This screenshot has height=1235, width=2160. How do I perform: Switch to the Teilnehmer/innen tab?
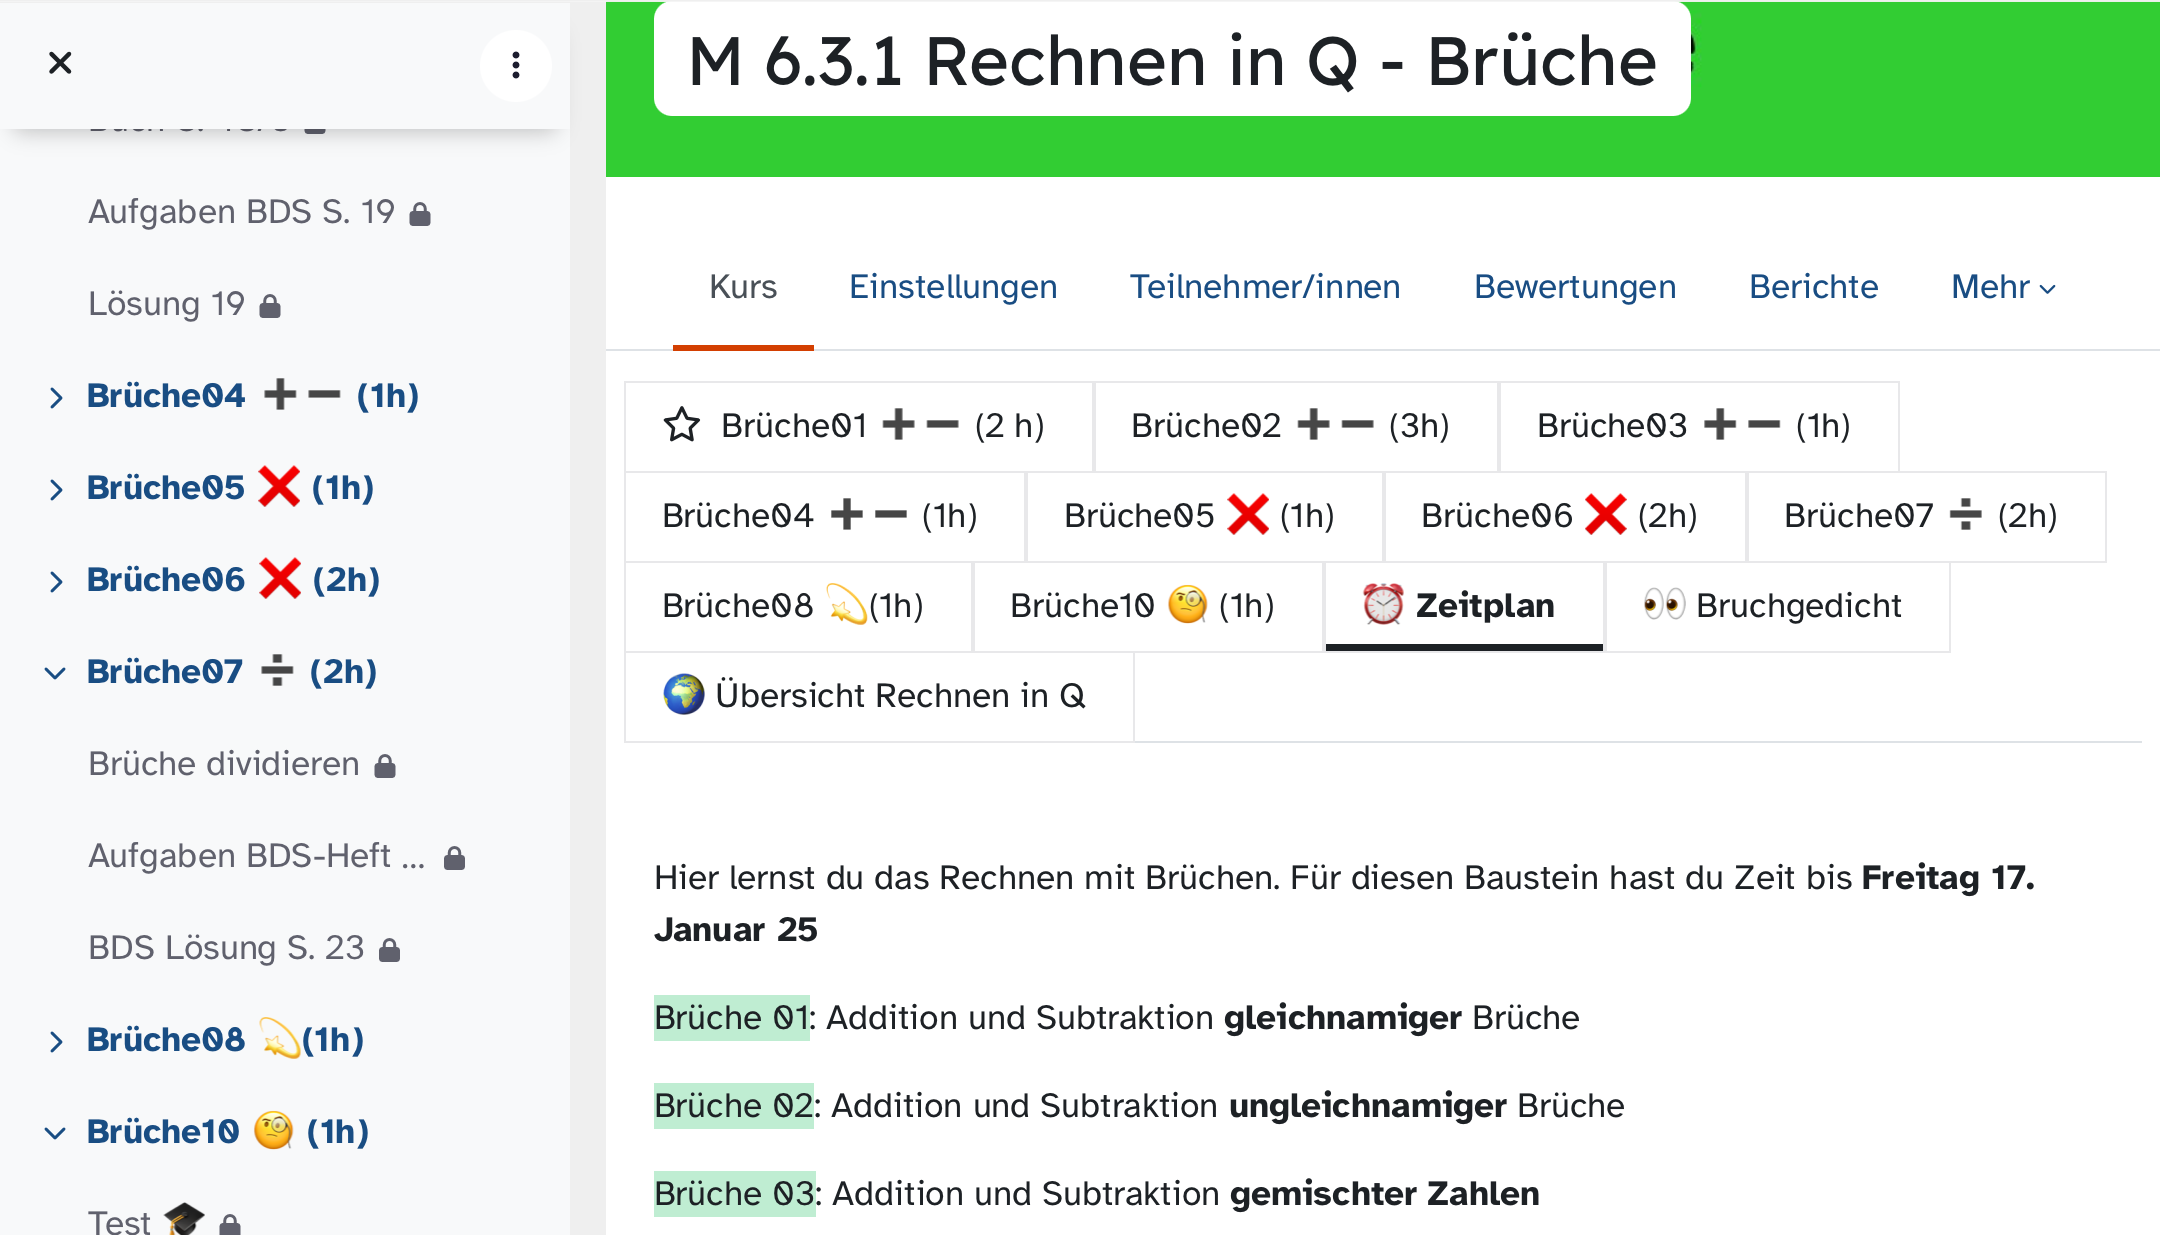click(1265, 287)
